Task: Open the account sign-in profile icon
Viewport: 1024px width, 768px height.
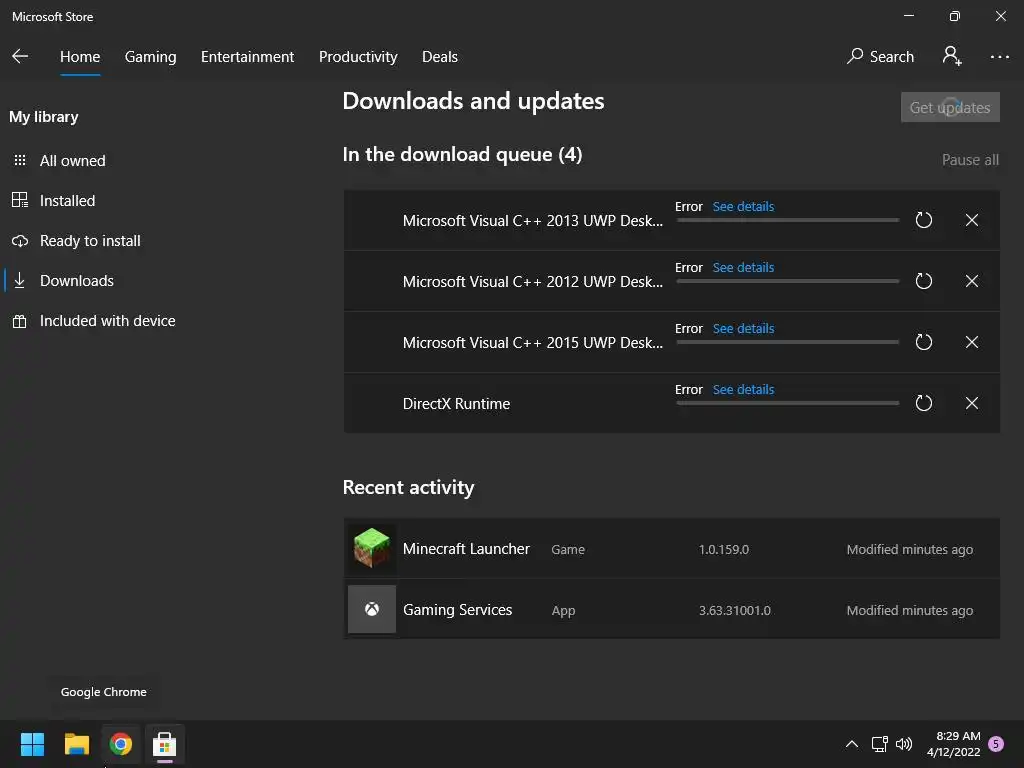Action: click(x=952, y=56)
